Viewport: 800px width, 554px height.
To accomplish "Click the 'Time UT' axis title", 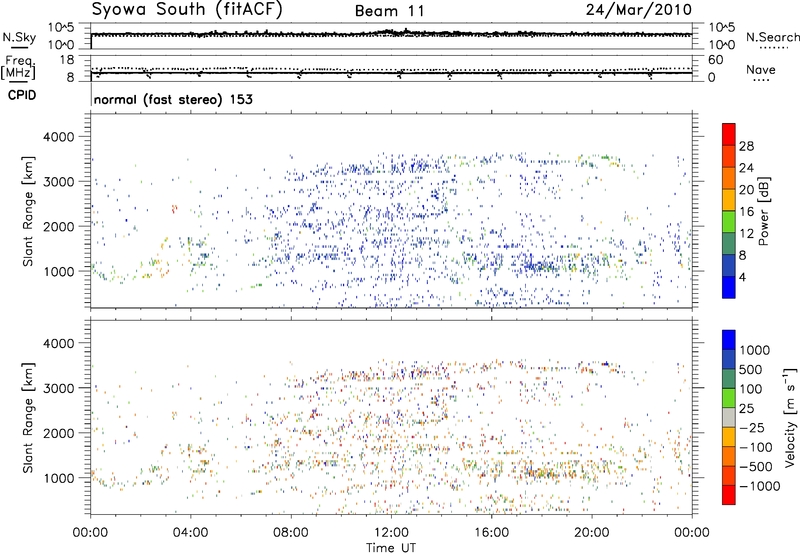I will point(391,548).
